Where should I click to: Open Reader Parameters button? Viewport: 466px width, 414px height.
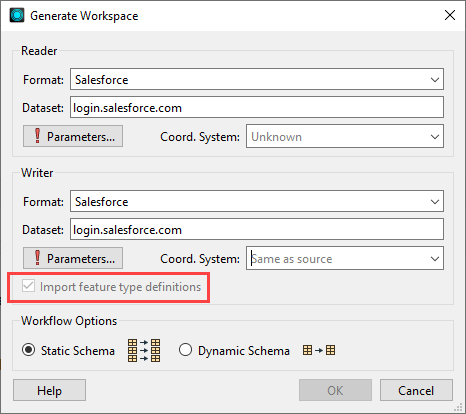[x=73, y=136]
